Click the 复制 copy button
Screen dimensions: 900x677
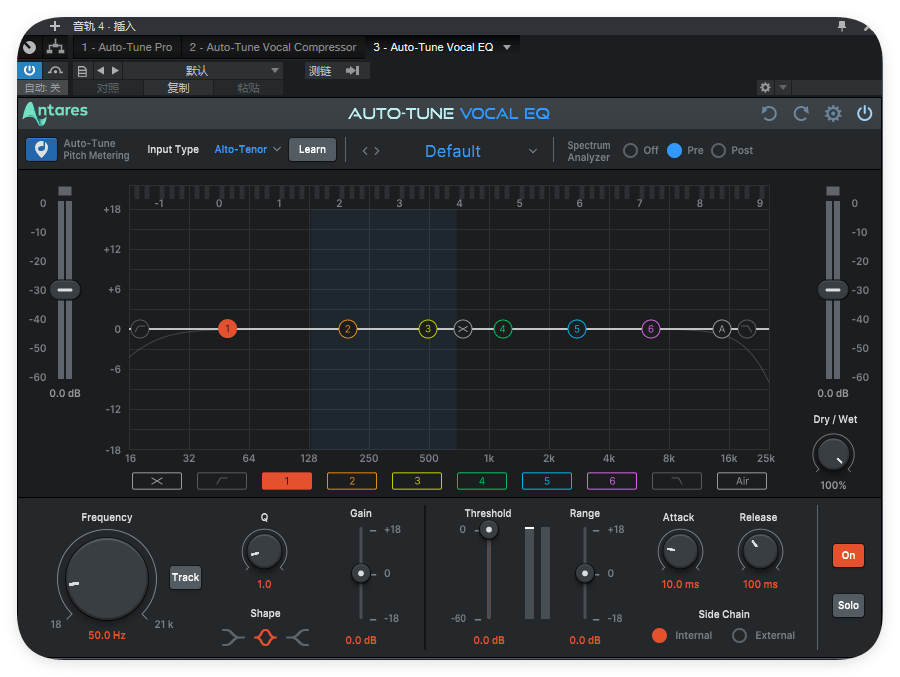pos(178,88)
